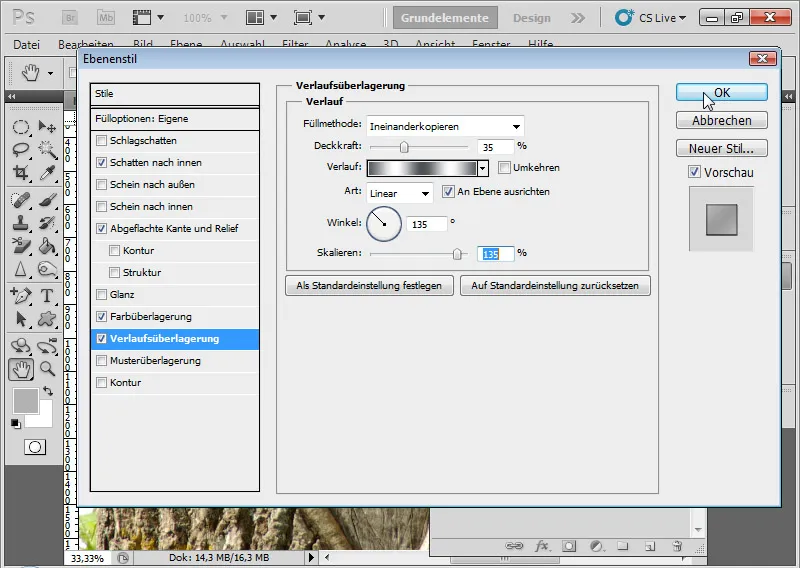Select the Crop tool
800x568 pixels.
(20, 172)
